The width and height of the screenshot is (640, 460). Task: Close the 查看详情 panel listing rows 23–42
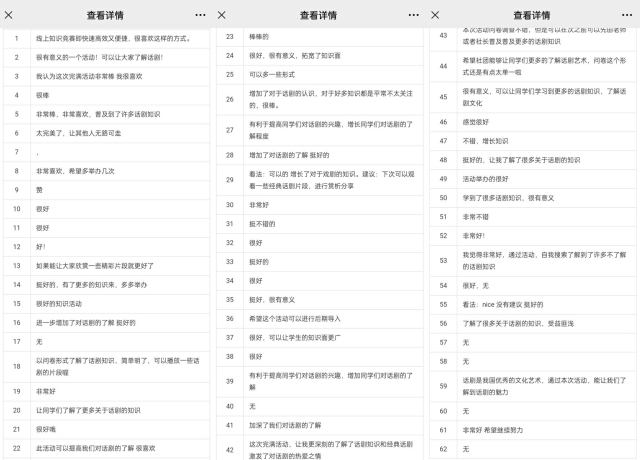click(222, 15)
